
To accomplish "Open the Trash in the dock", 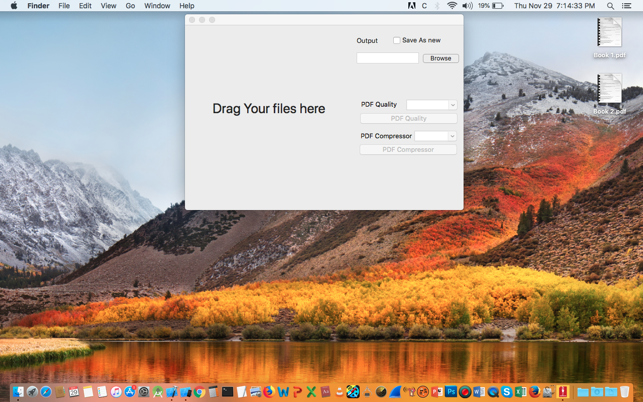I will [625, 392].
